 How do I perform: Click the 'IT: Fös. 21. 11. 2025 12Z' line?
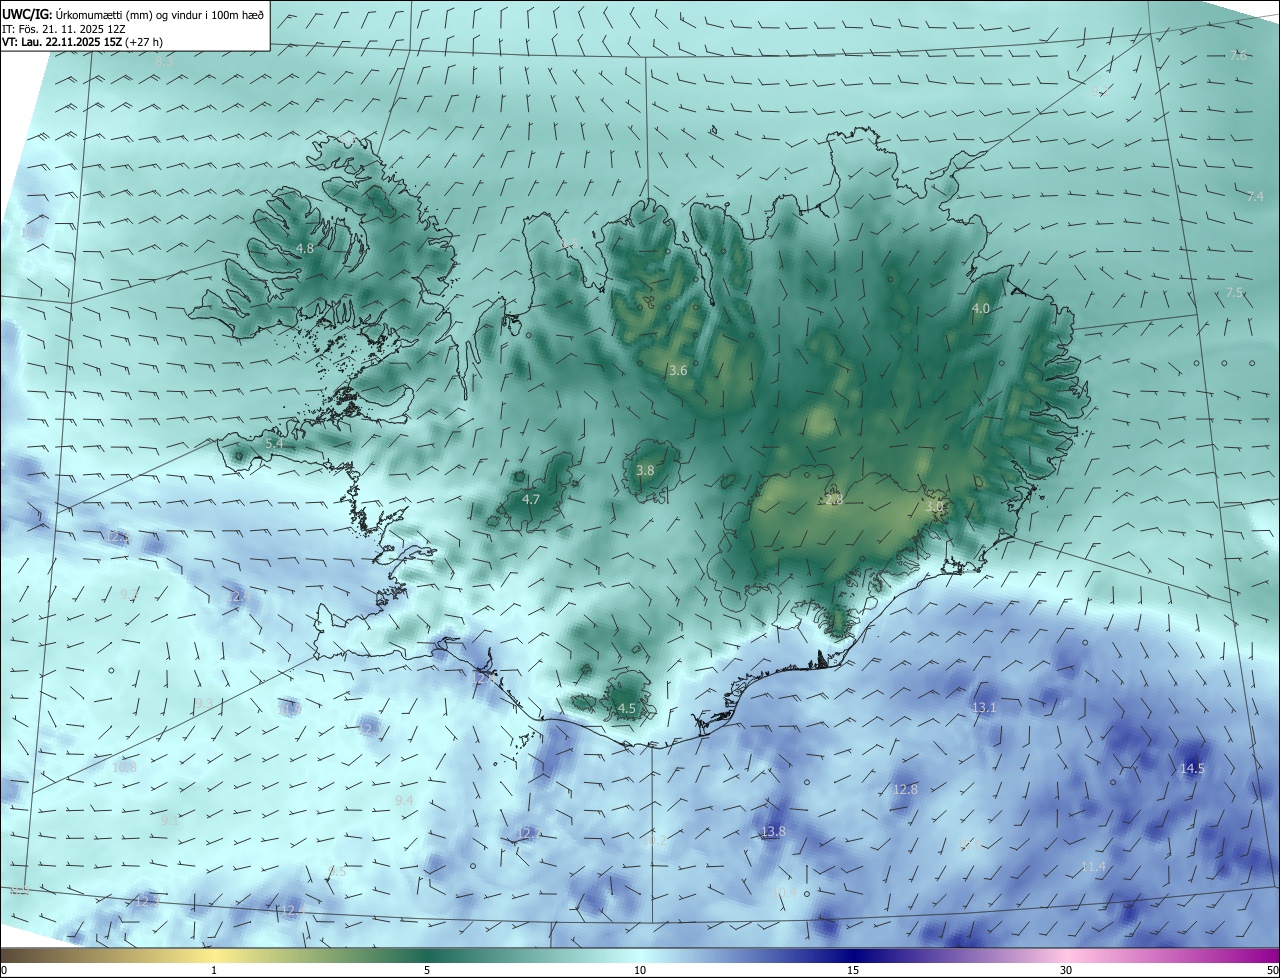pos(63,28)
